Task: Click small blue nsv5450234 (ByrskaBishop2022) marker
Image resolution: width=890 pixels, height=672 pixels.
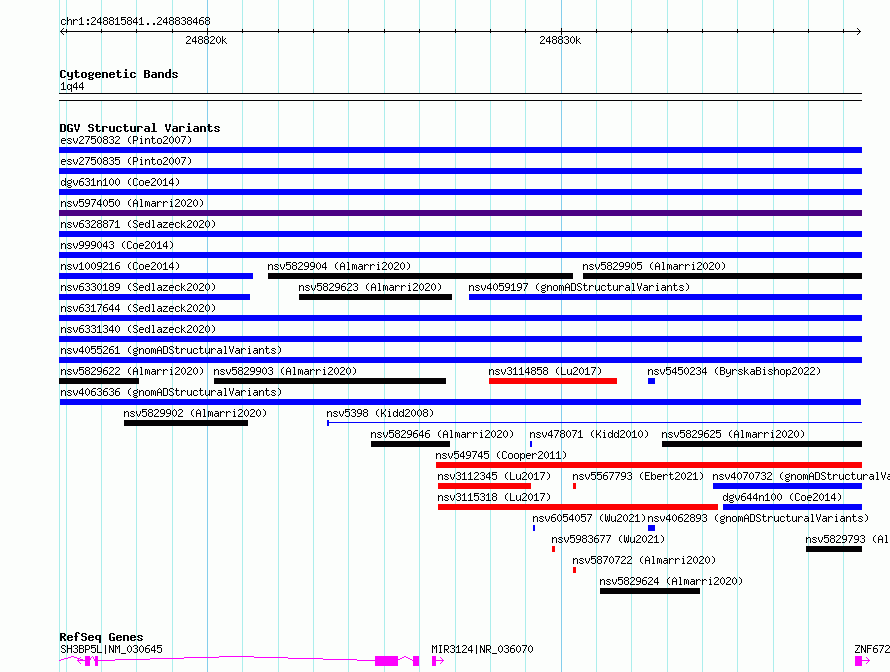Action: [652, 381]
